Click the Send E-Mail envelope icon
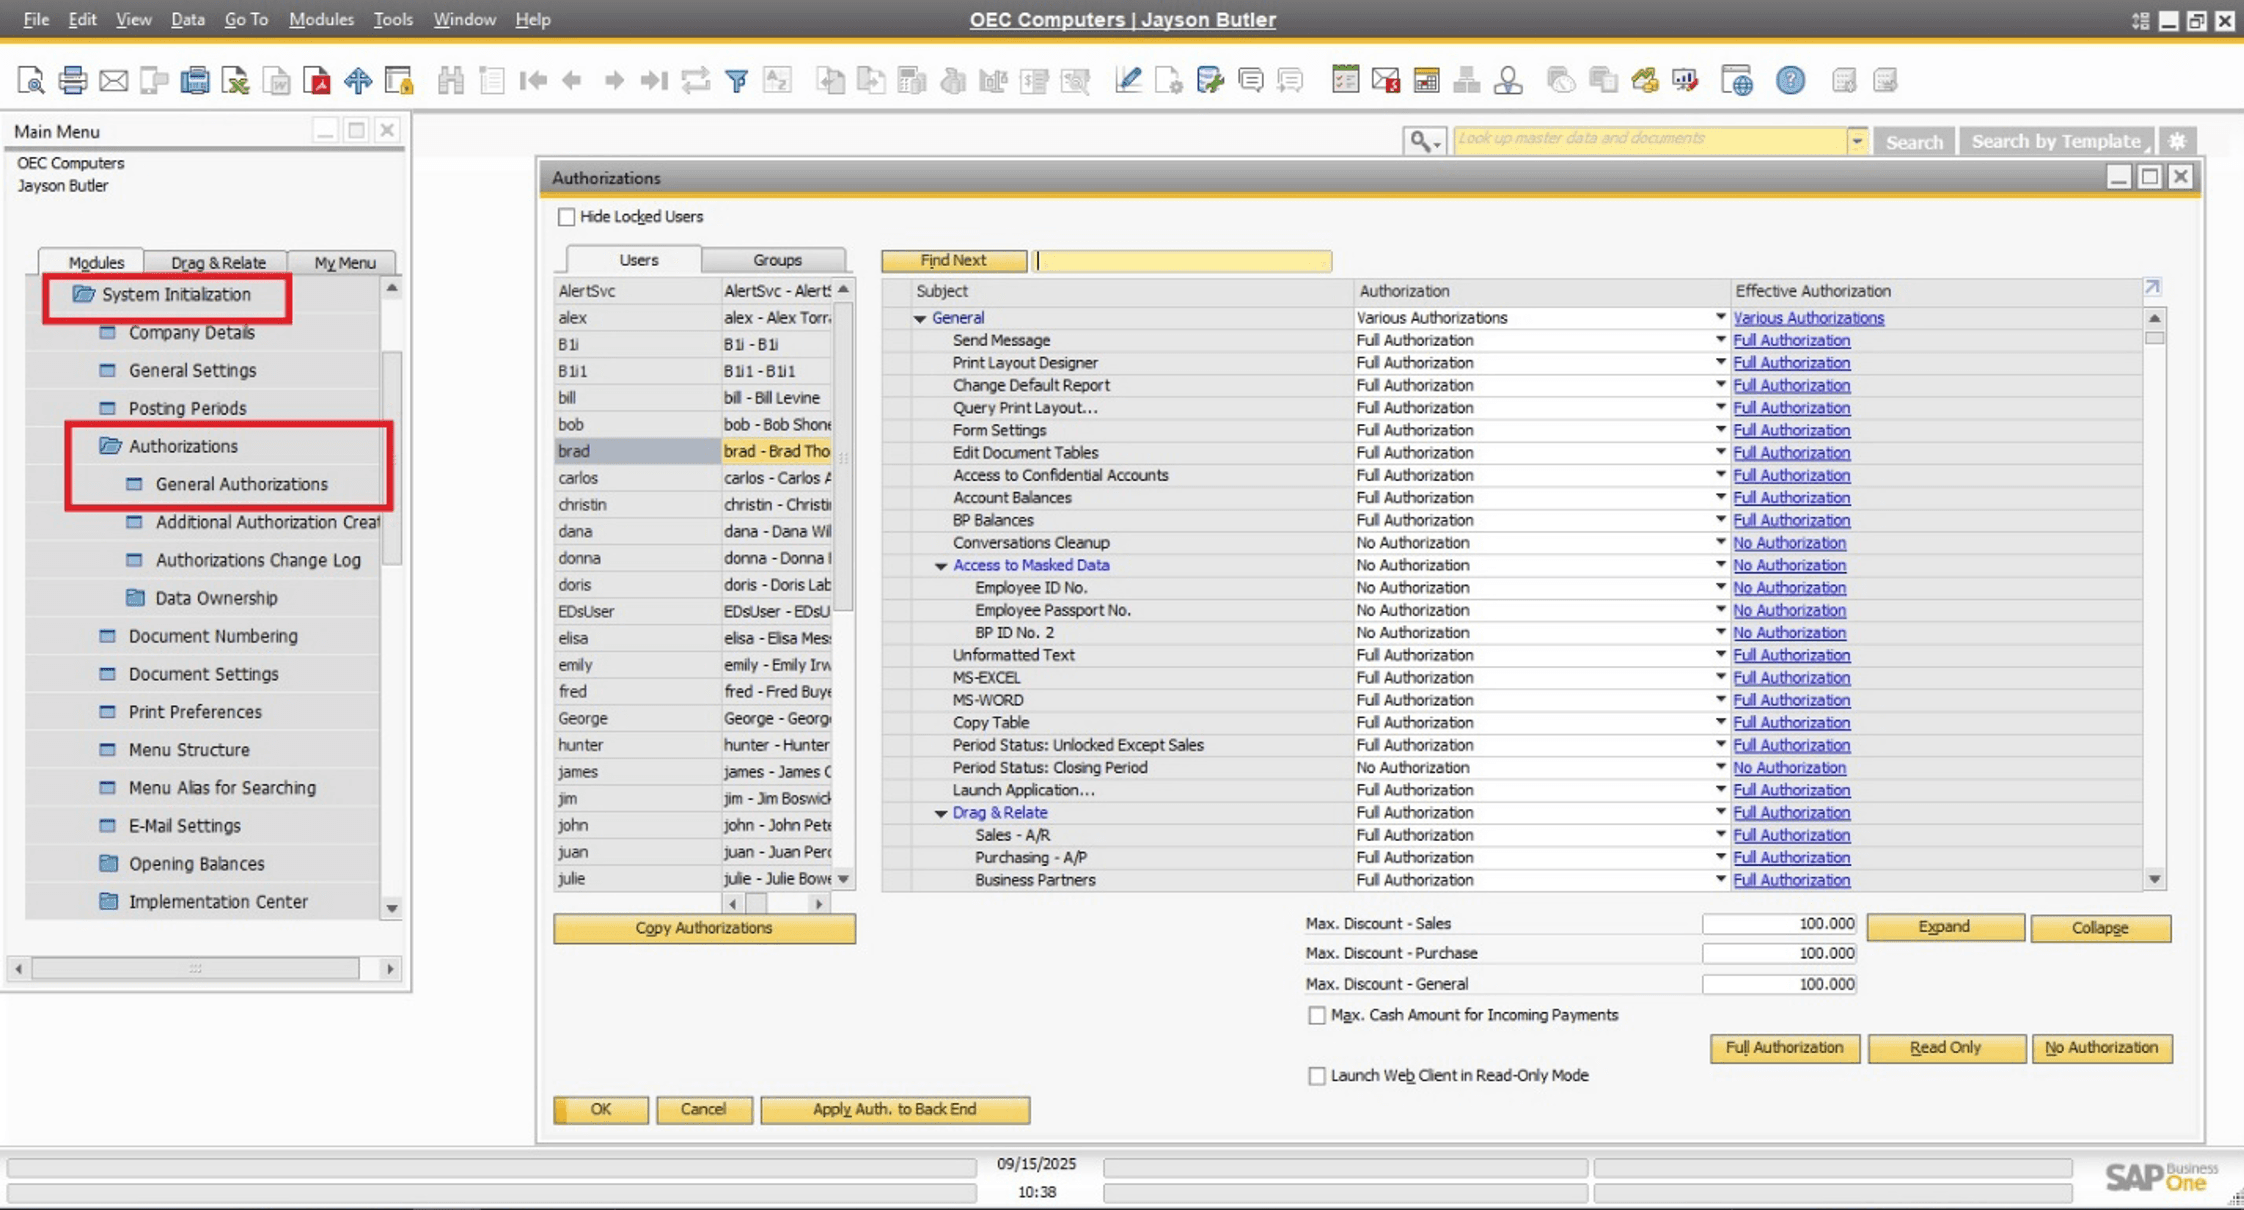This screenshot has height=1210, width=2244. 113,80
